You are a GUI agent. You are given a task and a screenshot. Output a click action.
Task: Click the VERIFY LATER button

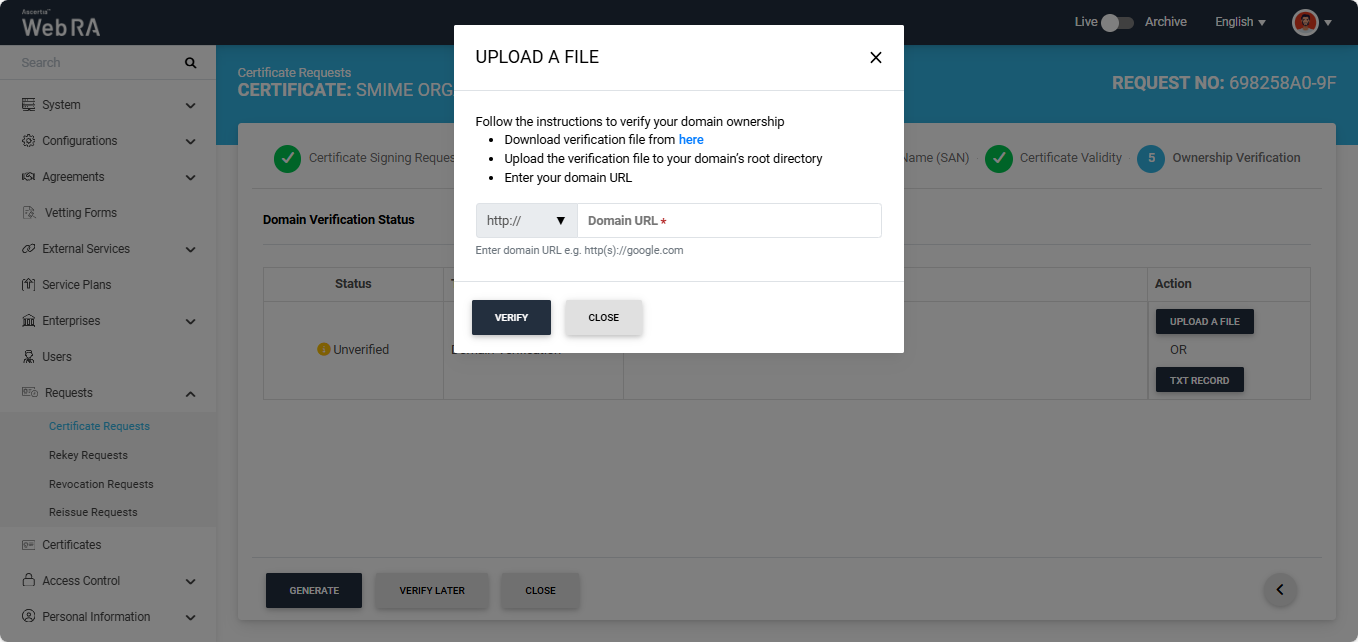432,591
